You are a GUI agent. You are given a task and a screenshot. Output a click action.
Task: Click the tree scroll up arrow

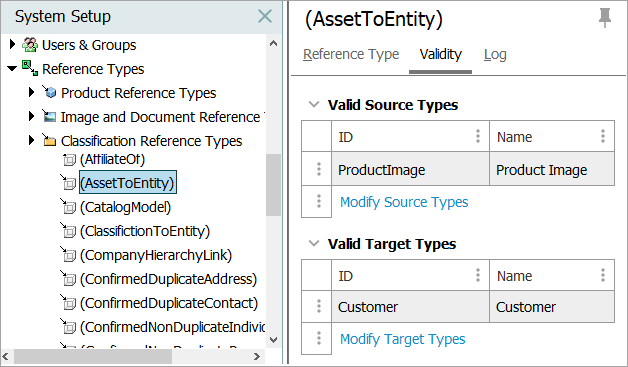[274, 43]
